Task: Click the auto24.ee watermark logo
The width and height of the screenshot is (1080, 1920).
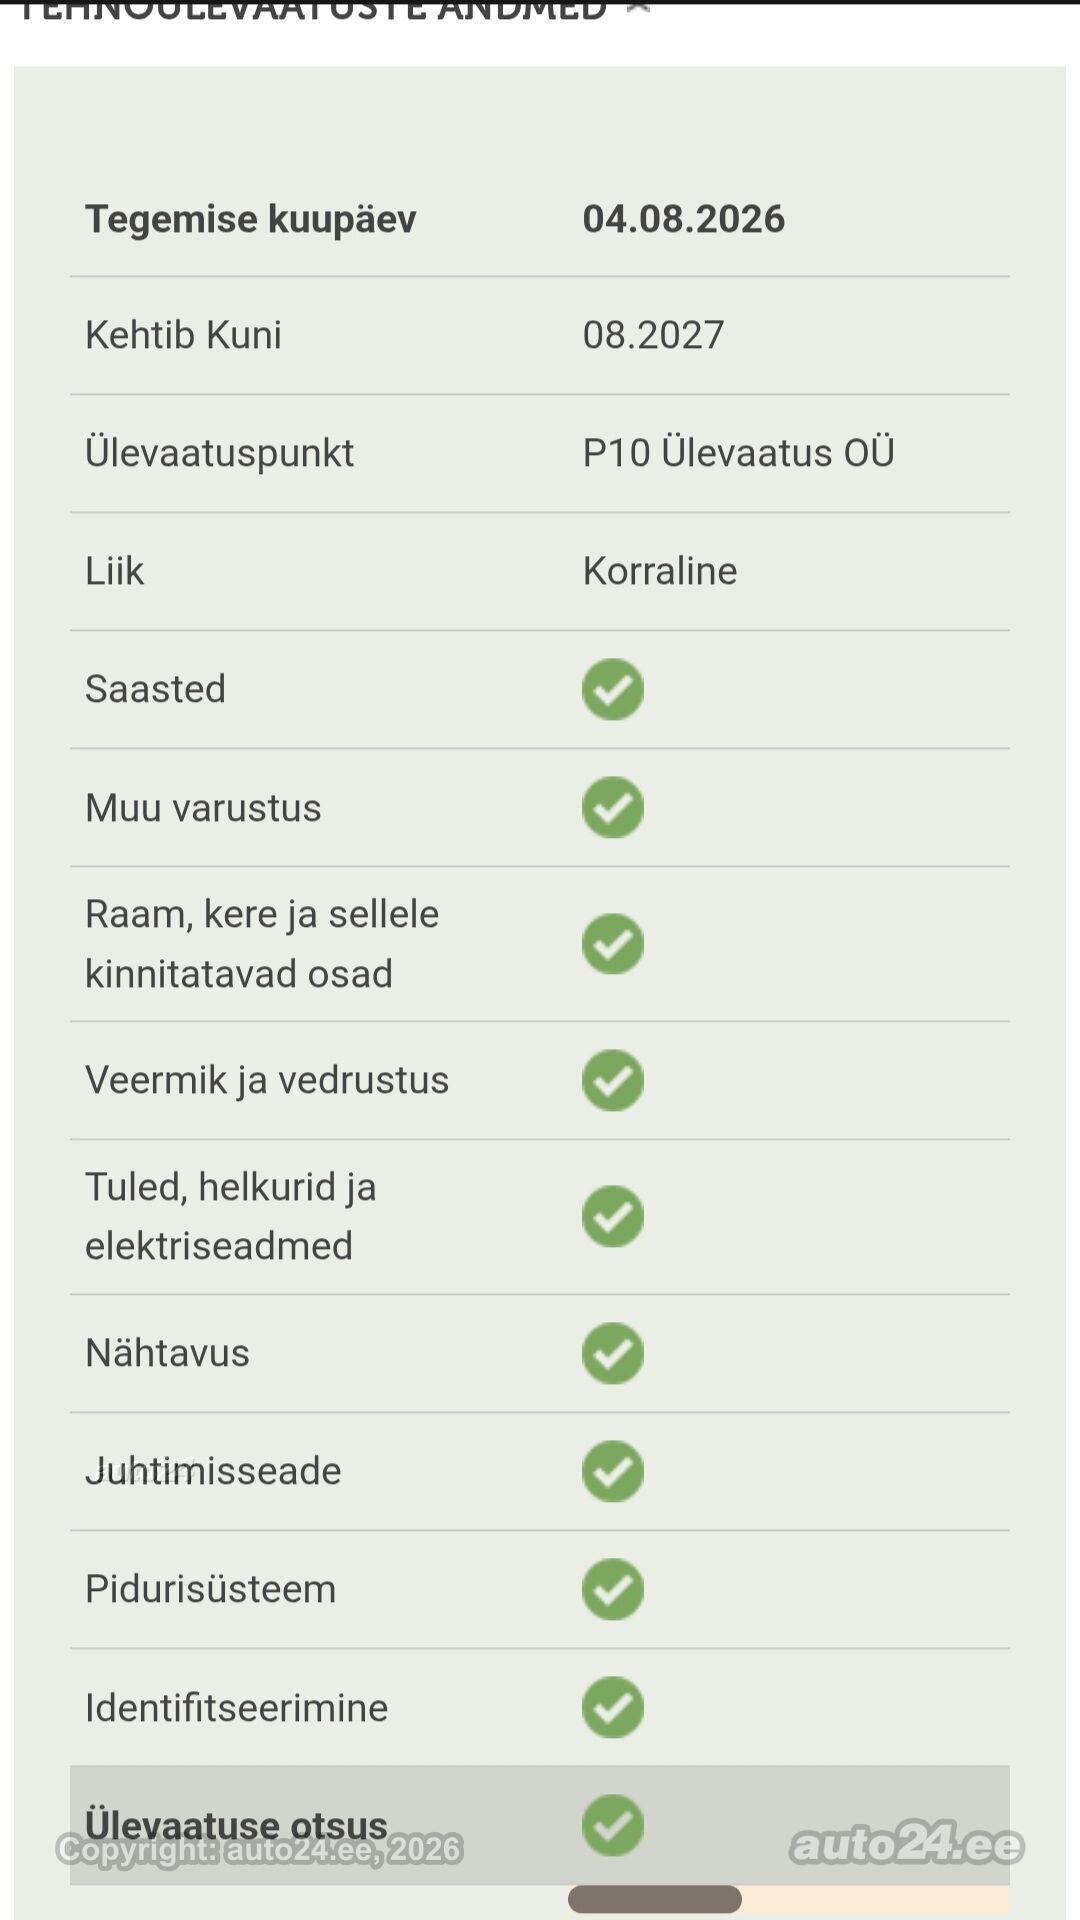Action: [907, 1845]
